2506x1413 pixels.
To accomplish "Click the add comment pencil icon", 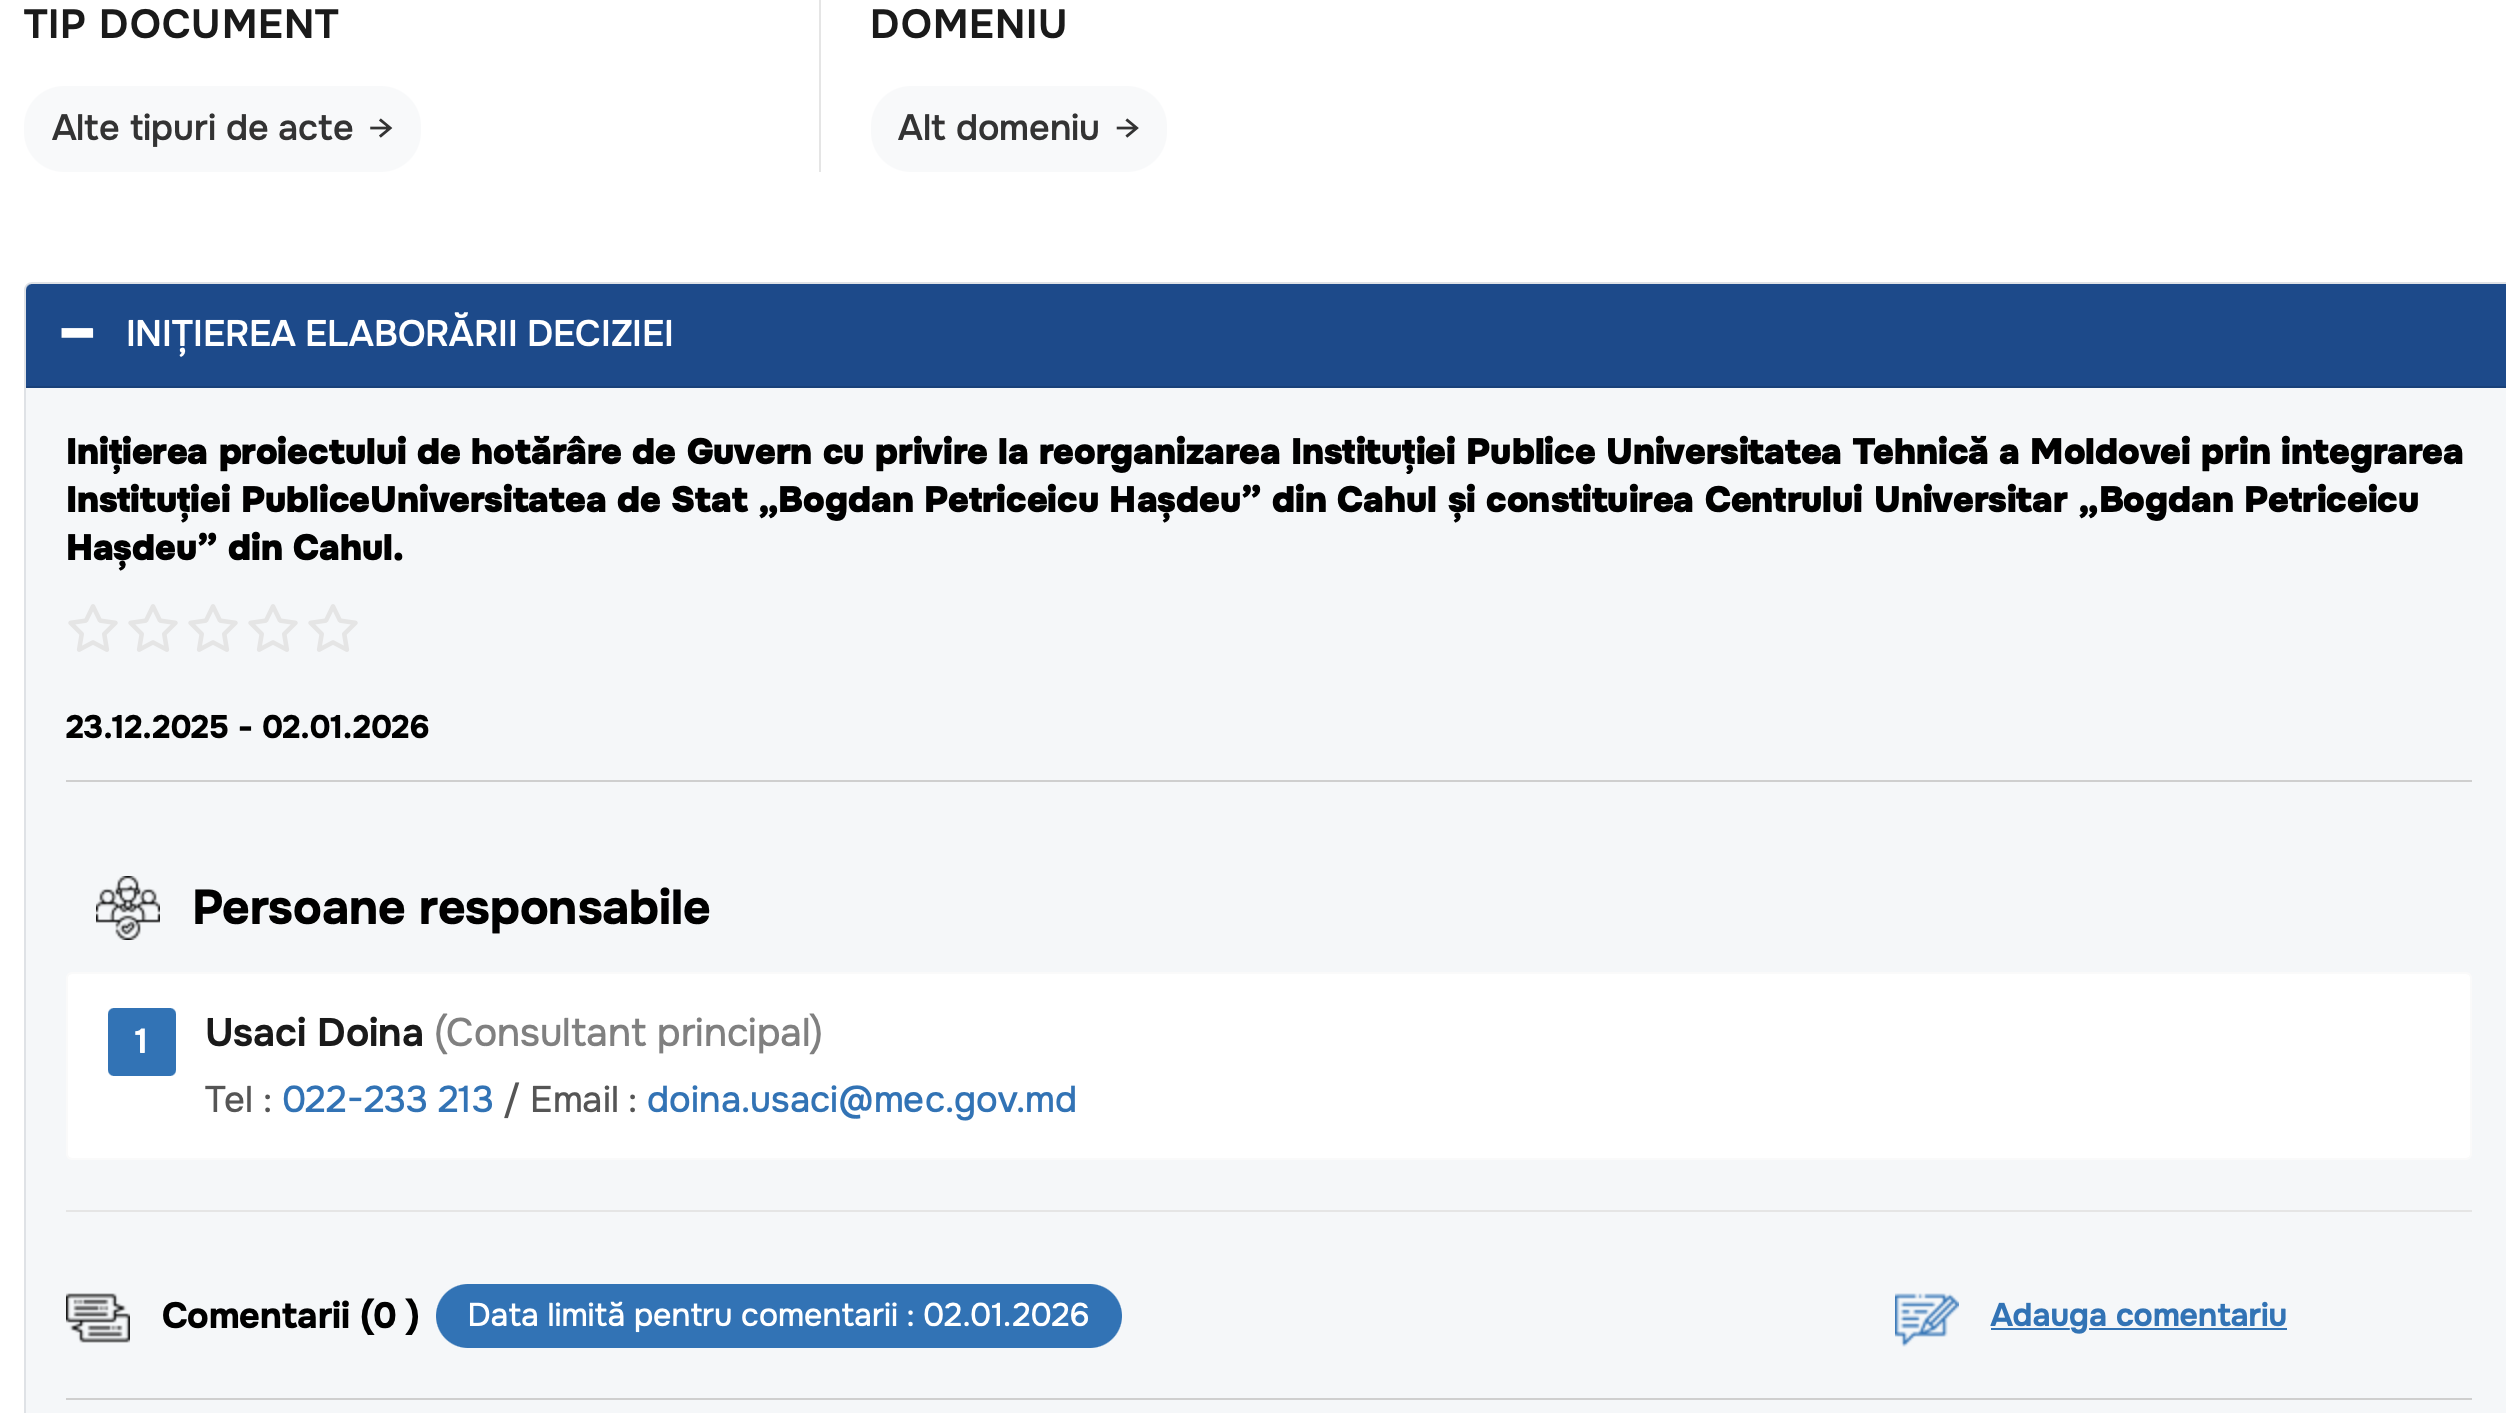I will 1925,1317.
